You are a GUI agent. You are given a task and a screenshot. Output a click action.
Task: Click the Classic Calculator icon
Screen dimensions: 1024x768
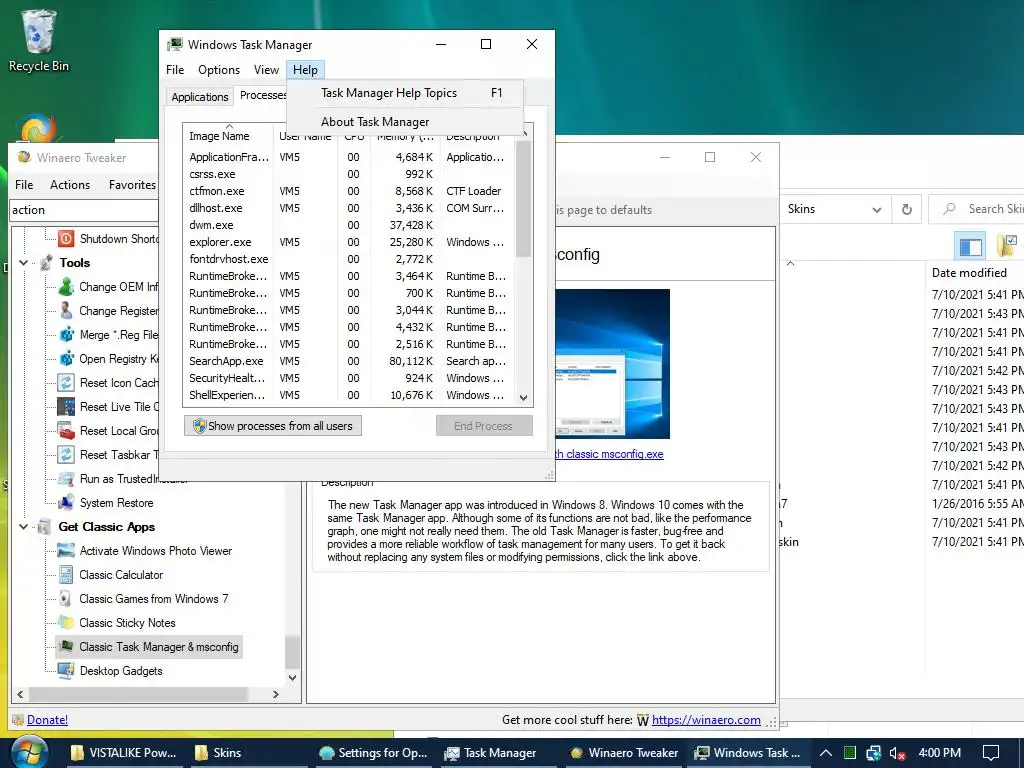point(66,575)
